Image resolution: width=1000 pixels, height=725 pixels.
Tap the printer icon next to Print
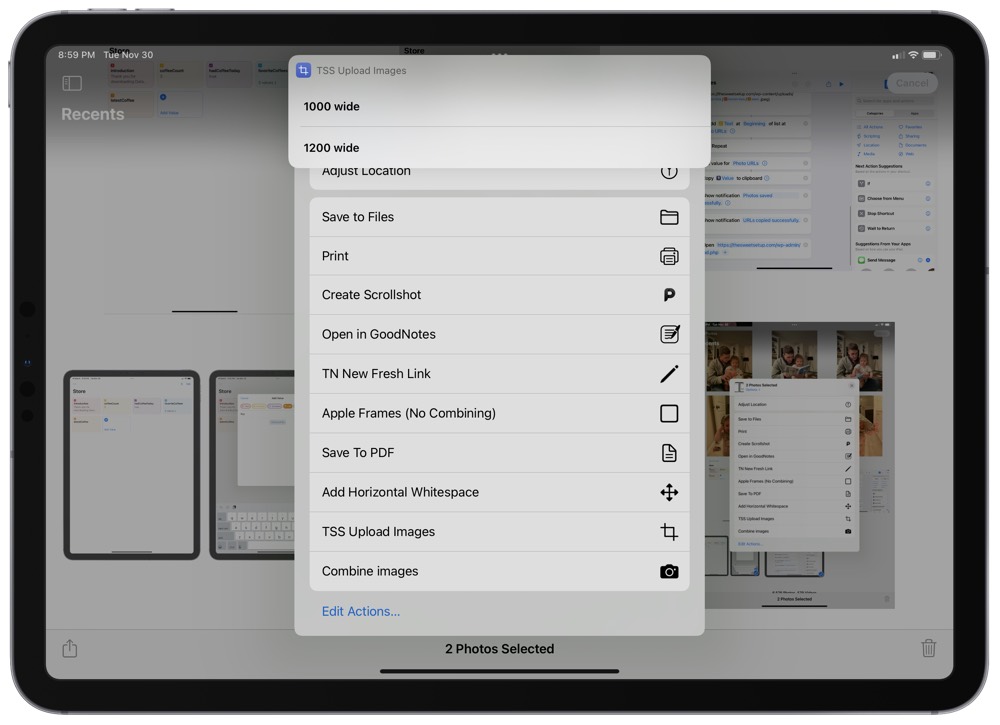671,255
